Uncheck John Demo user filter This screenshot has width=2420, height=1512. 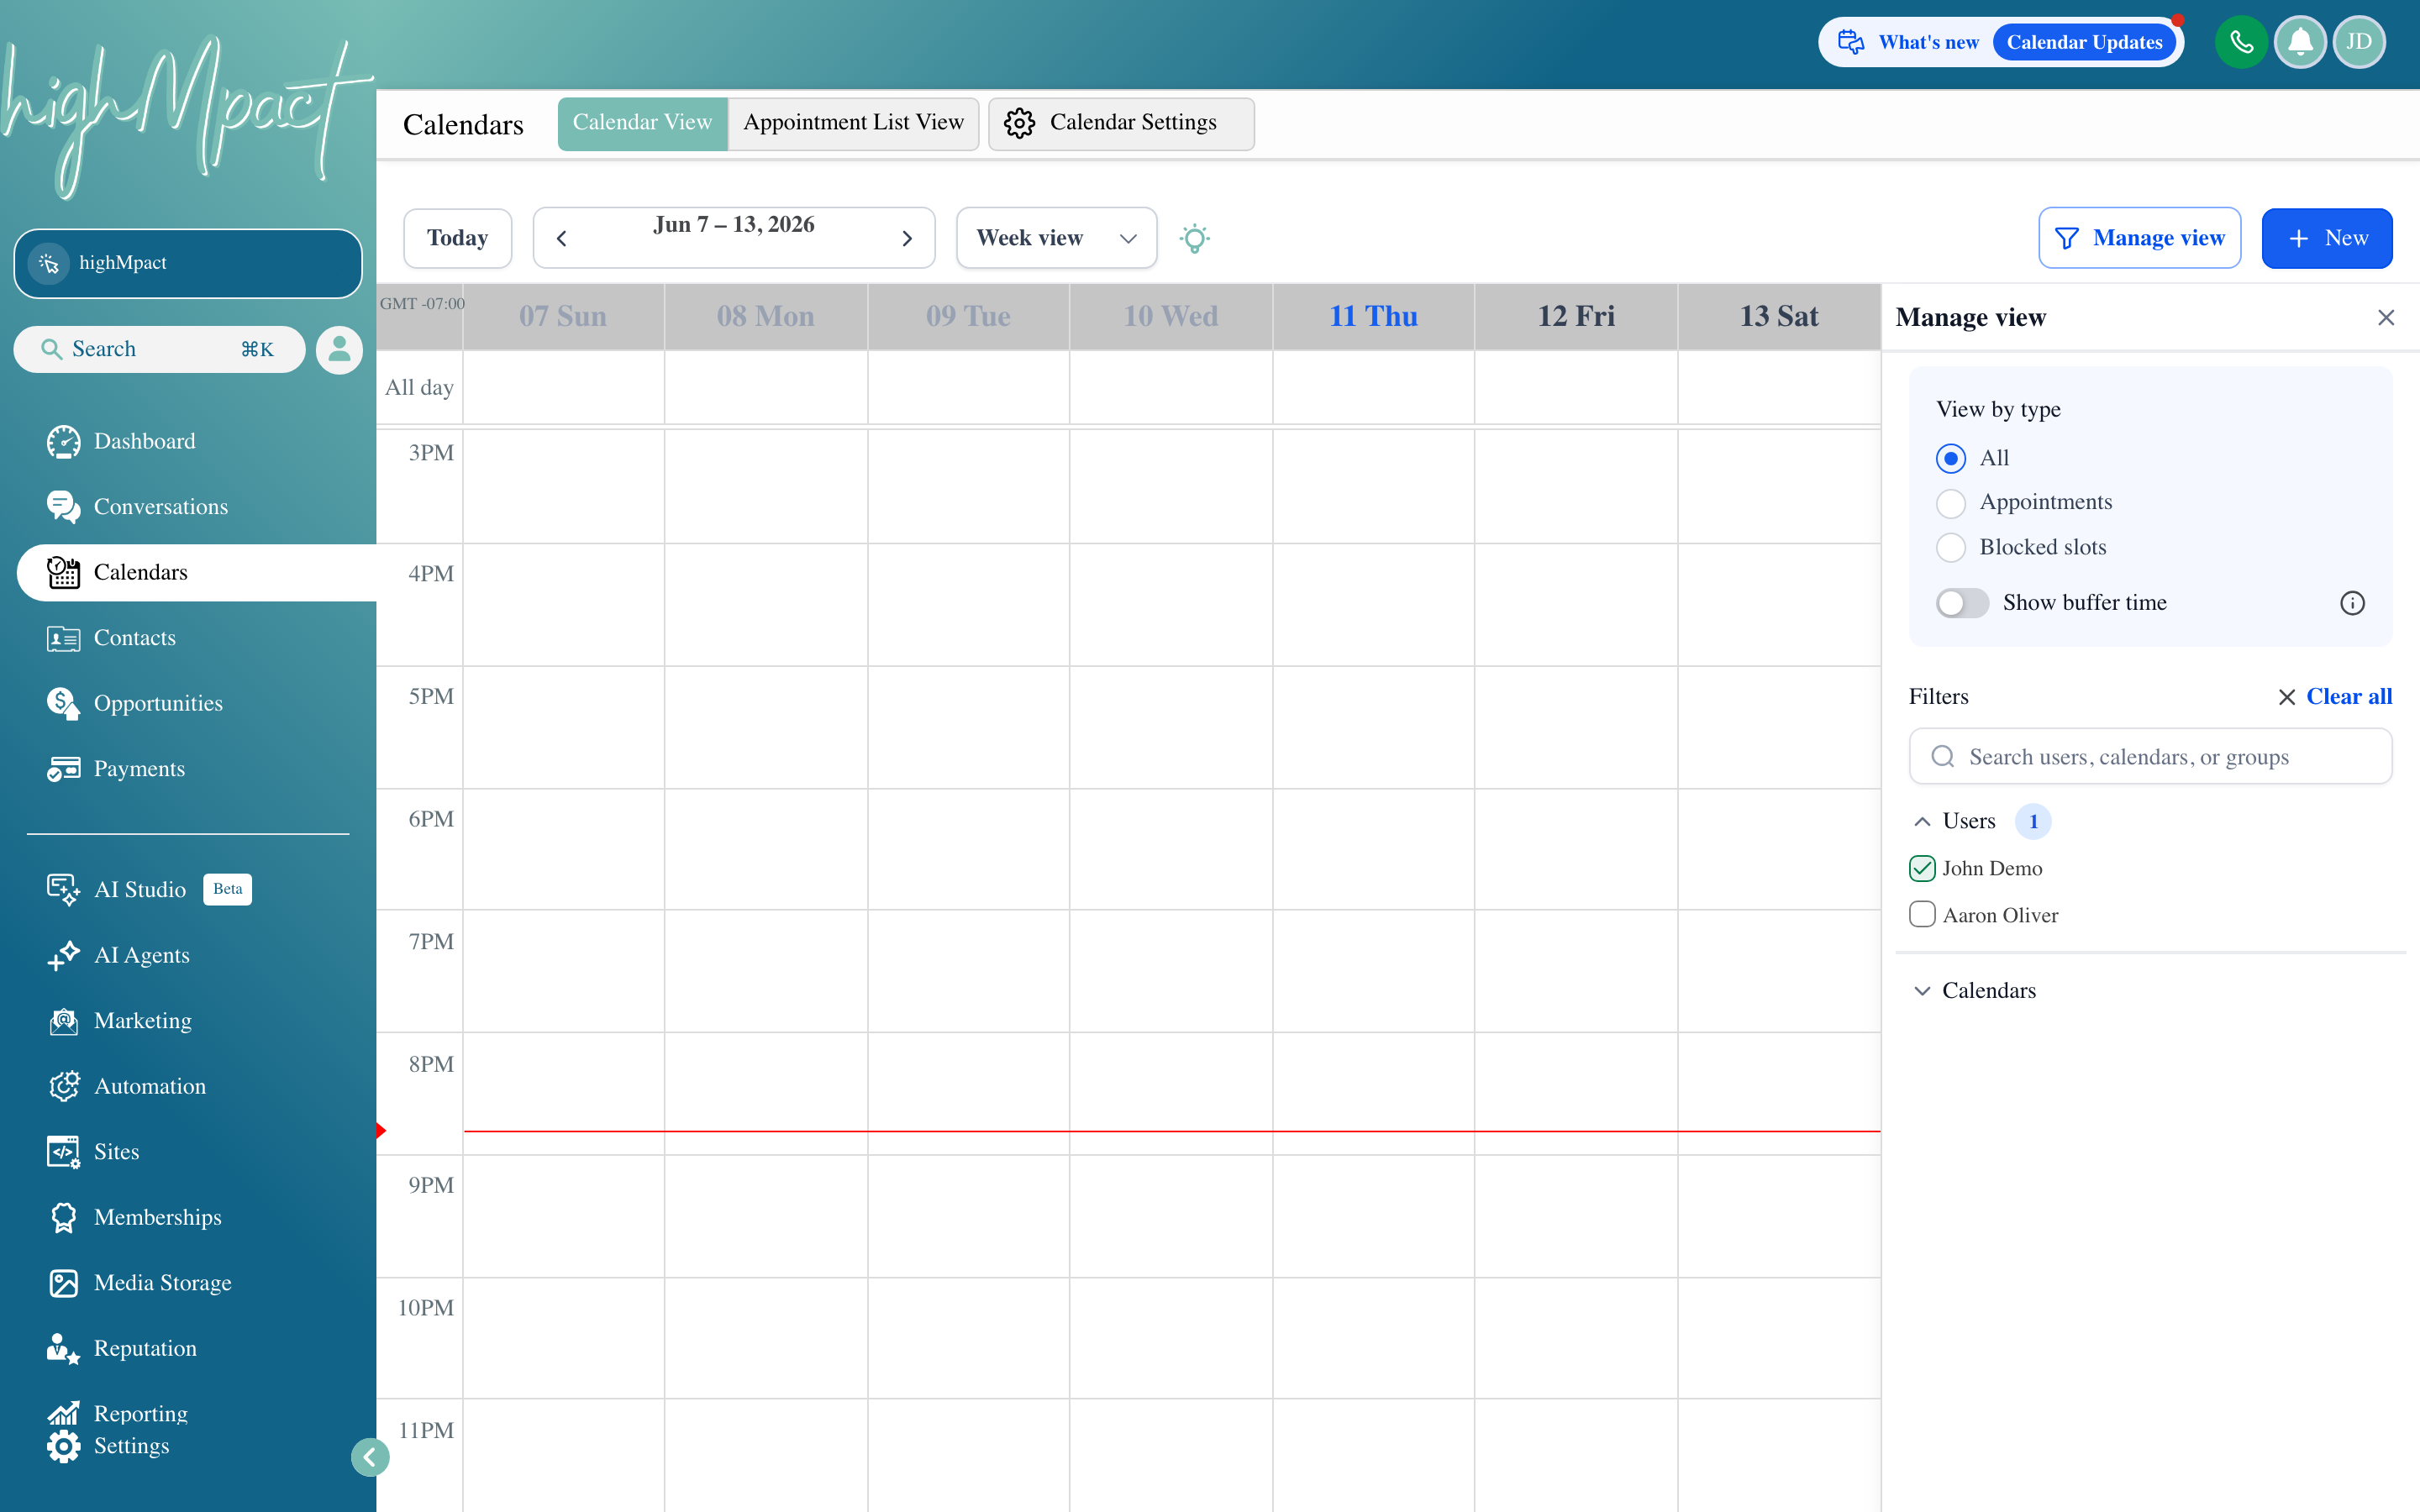[x=1922, y=868]
